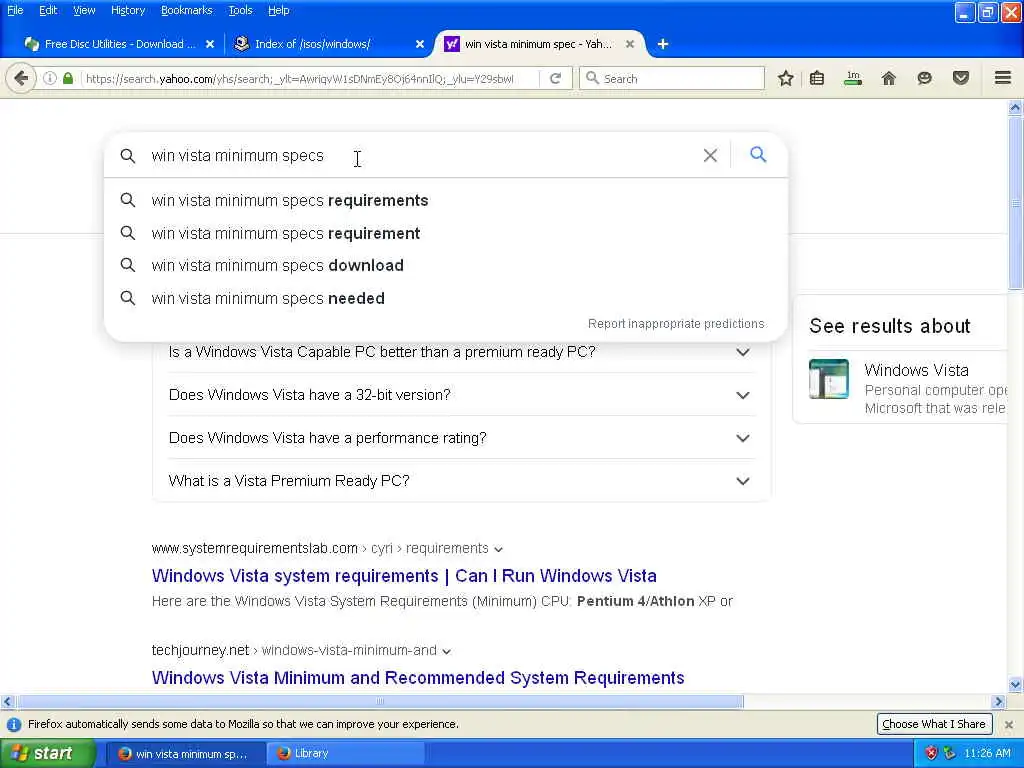Click the Windows Vista result thumbnail
The width and height of the screenshot is (1024, 768).
[x=829, y=379]
